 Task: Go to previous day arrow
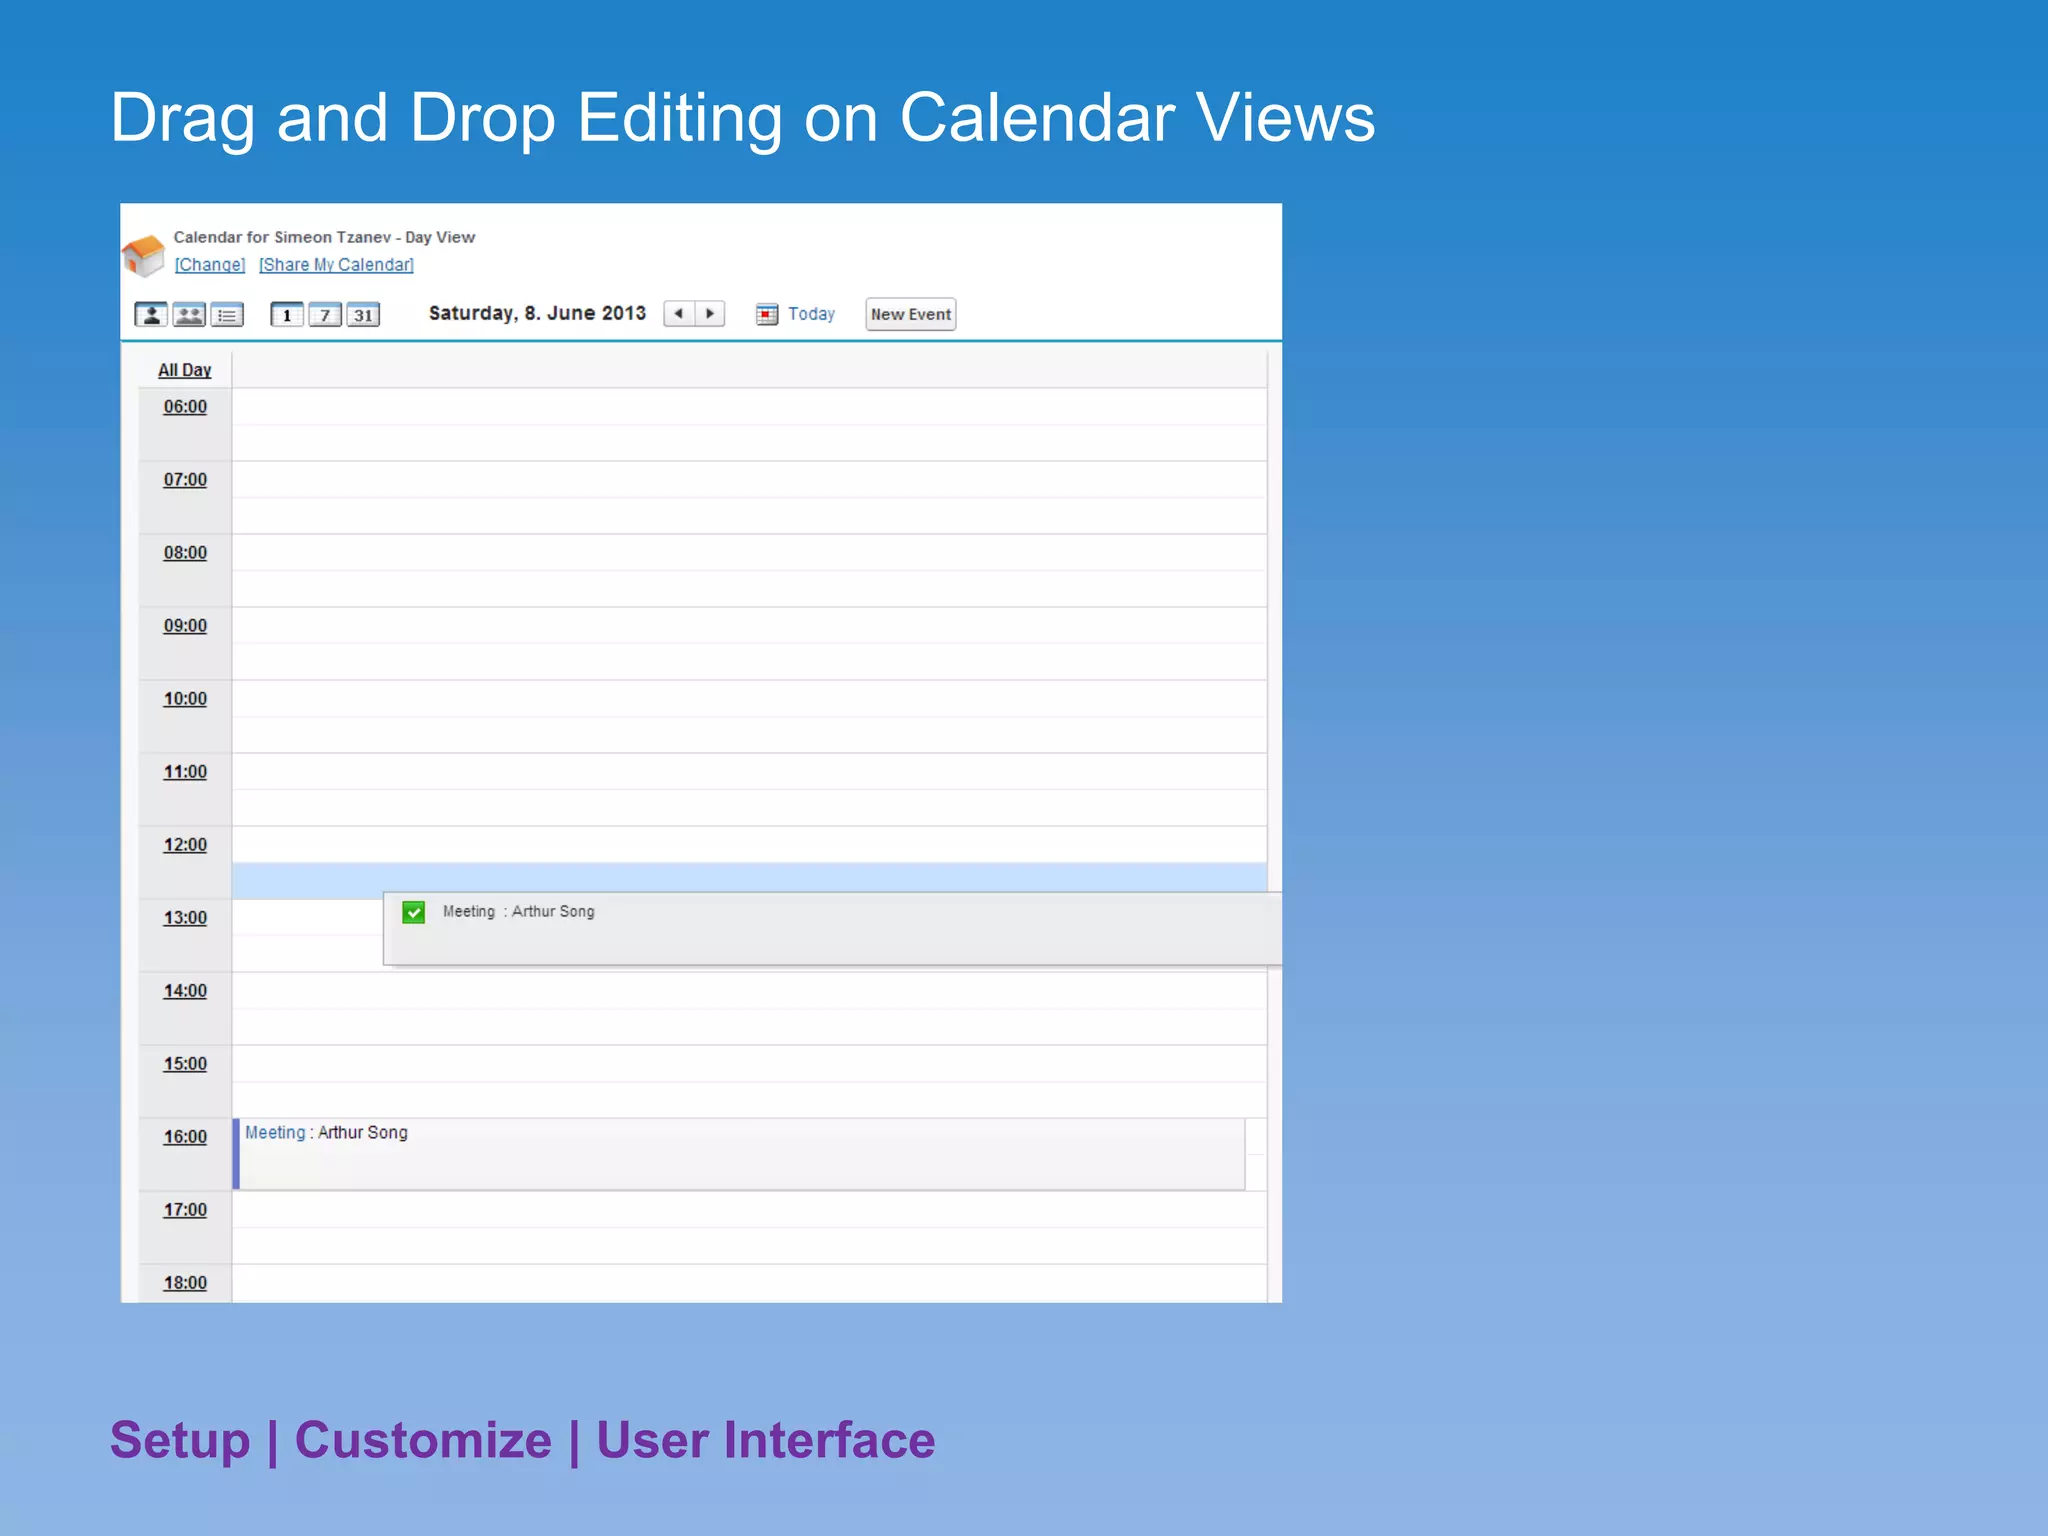[x=679, y=314]
